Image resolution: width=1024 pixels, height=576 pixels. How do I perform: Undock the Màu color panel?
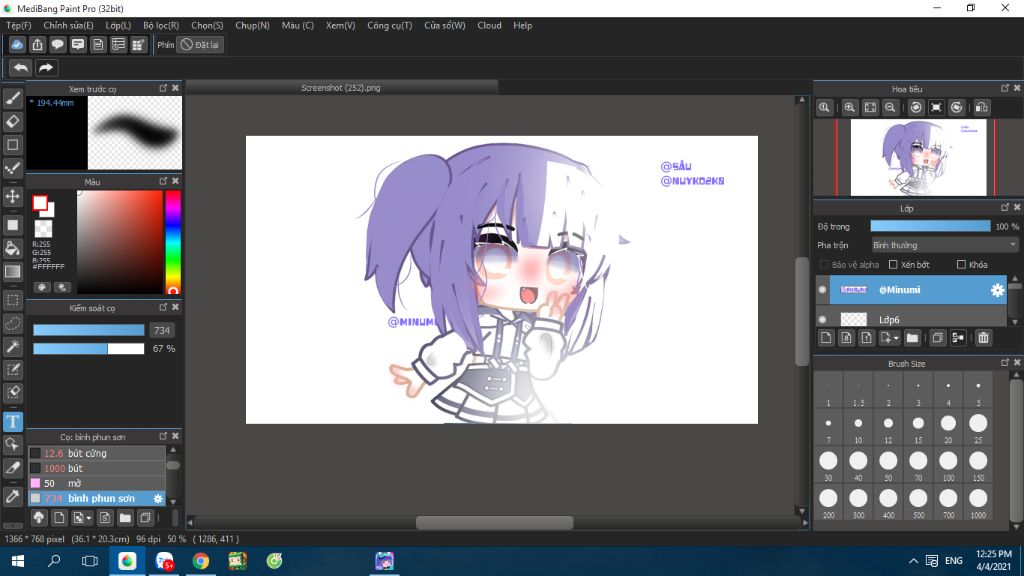(163, 181)
